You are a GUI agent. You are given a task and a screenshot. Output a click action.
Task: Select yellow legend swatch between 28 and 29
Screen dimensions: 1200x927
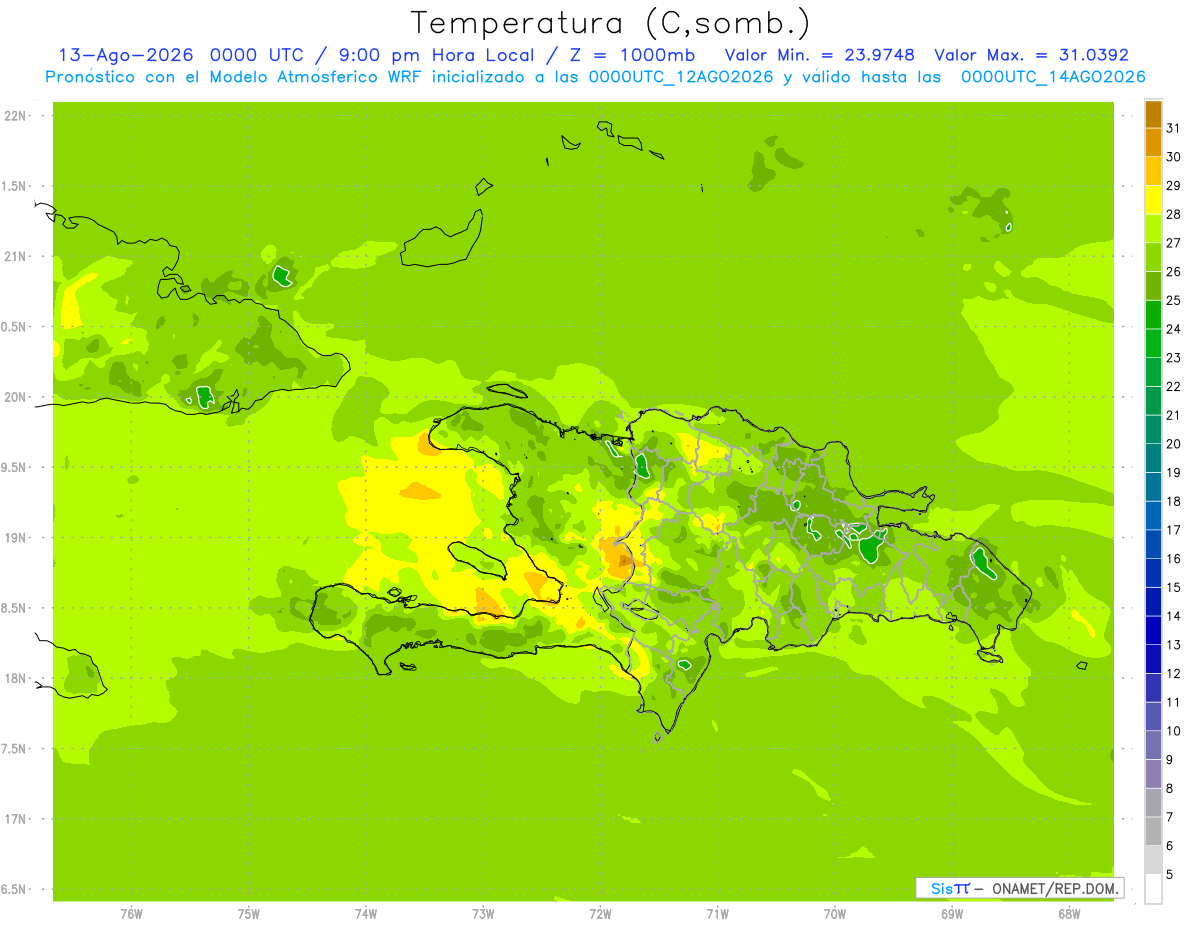pyautogui.click(x=1153, y=201)
